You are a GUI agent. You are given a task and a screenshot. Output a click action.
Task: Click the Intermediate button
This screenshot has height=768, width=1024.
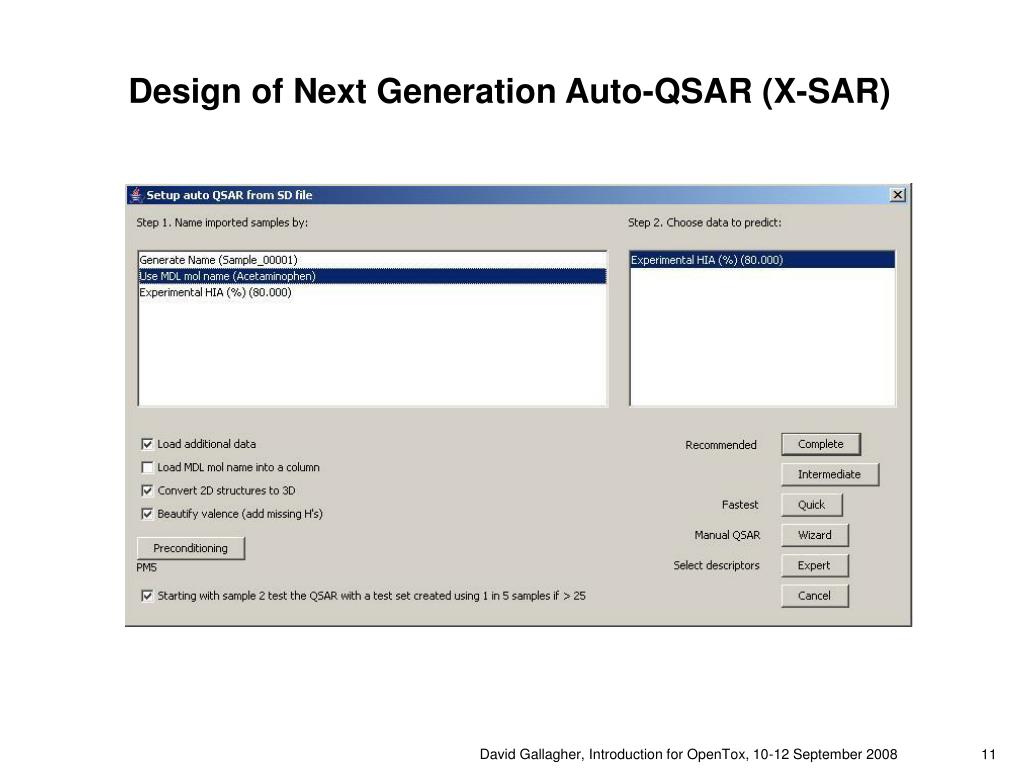(829, 474)
